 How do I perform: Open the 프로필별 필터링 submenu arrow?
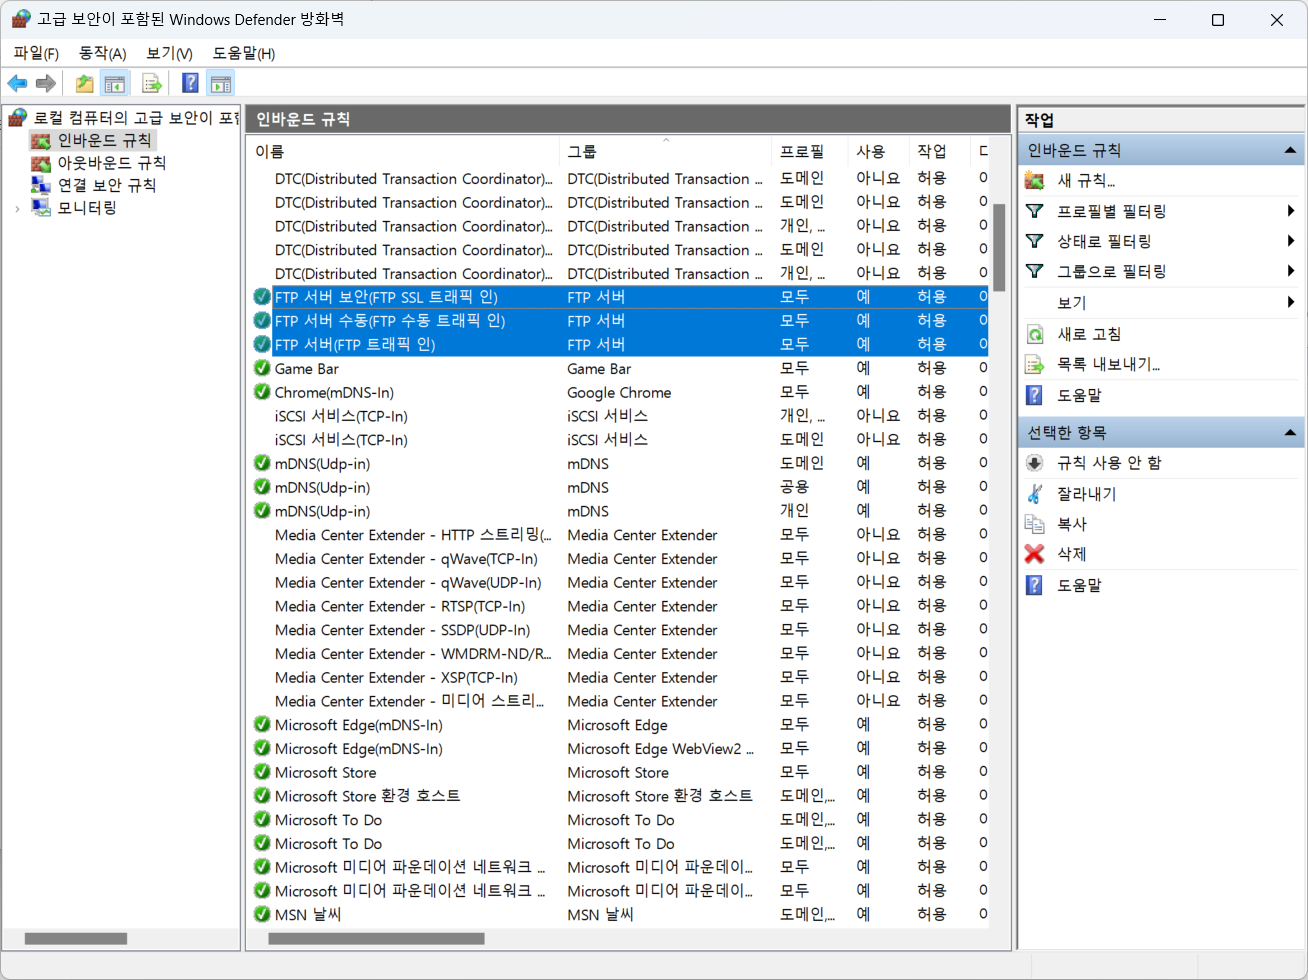(1291, 211)
